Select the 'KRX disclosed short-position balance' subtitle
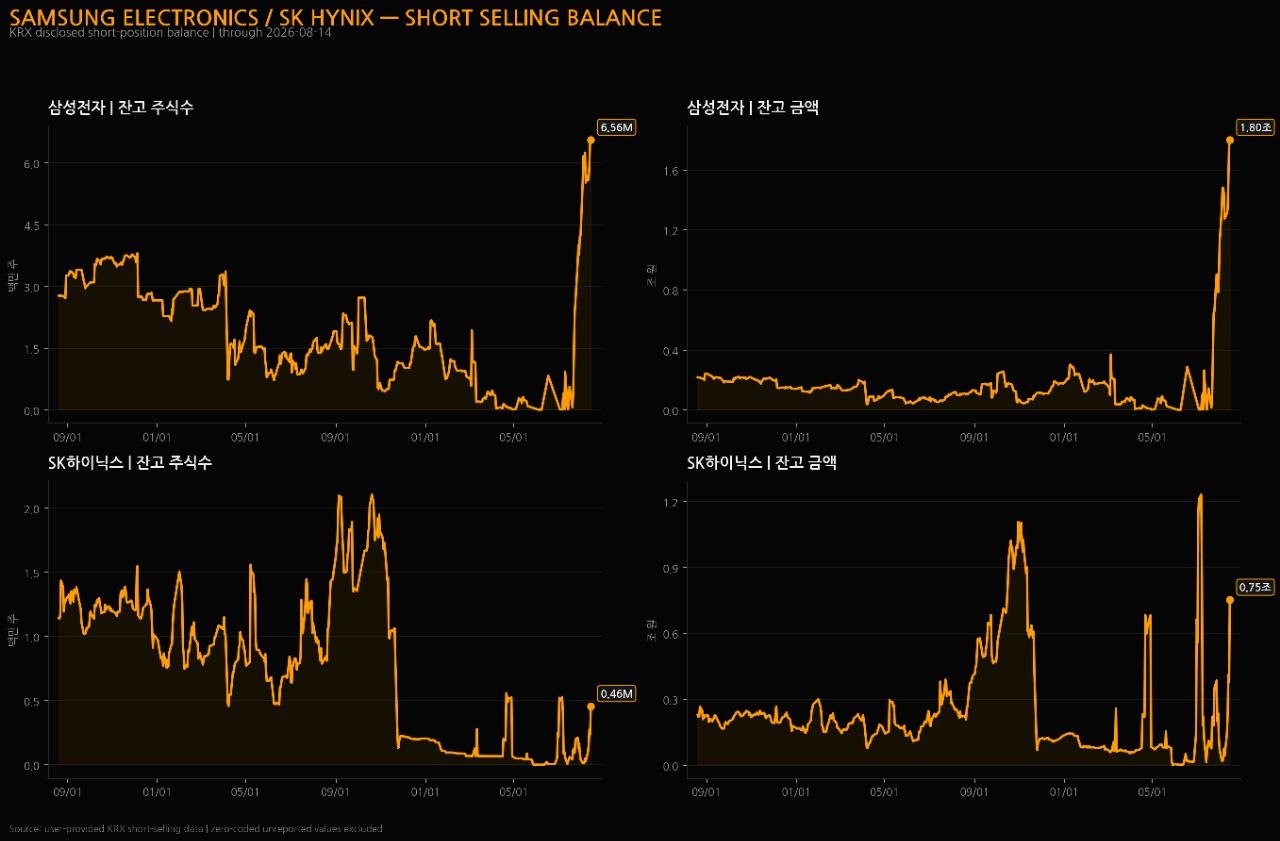Screen dimensions: 1280x841 (109, 33)
